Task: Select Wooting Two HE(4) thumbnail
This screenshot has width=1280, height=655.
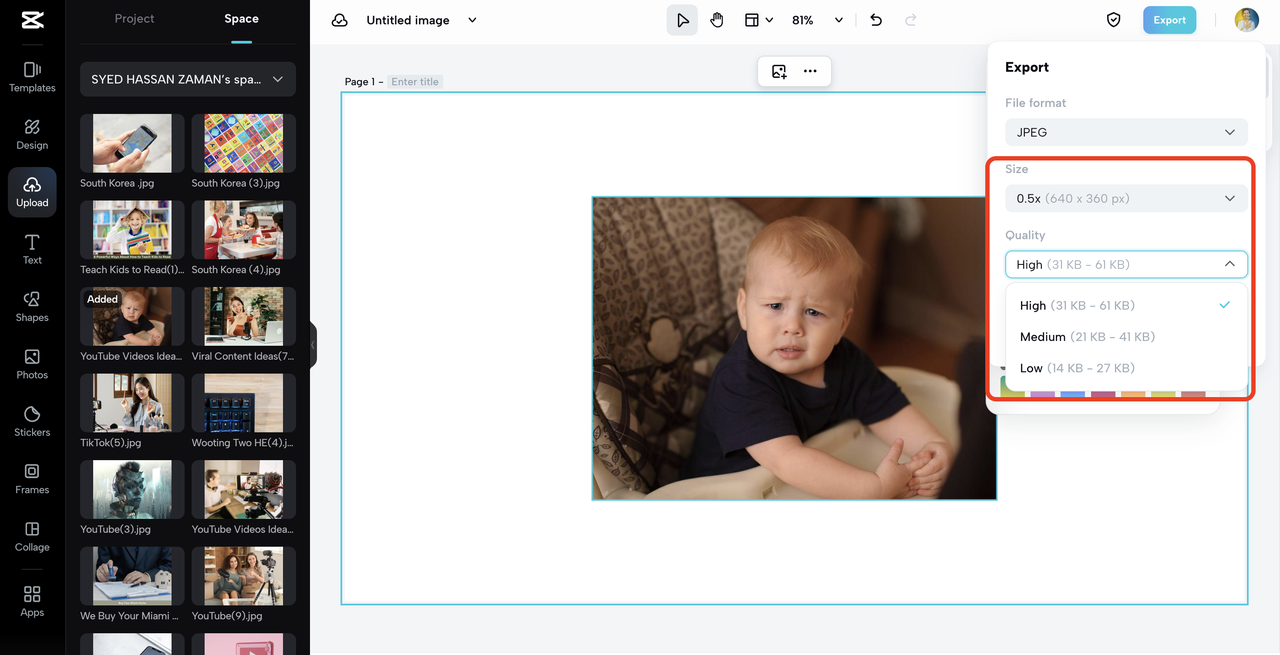Action: tap(243, 402)
